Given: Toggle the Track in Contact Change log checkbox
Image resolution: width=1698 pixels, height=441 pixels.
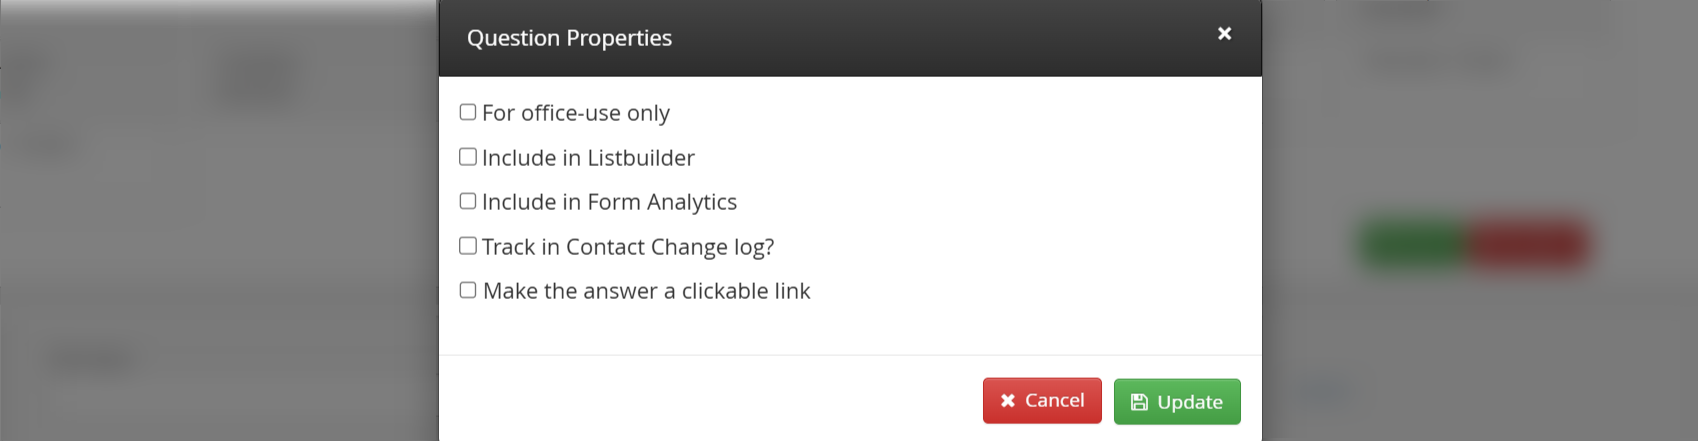Looking at the screenshot, I should 468,246.
